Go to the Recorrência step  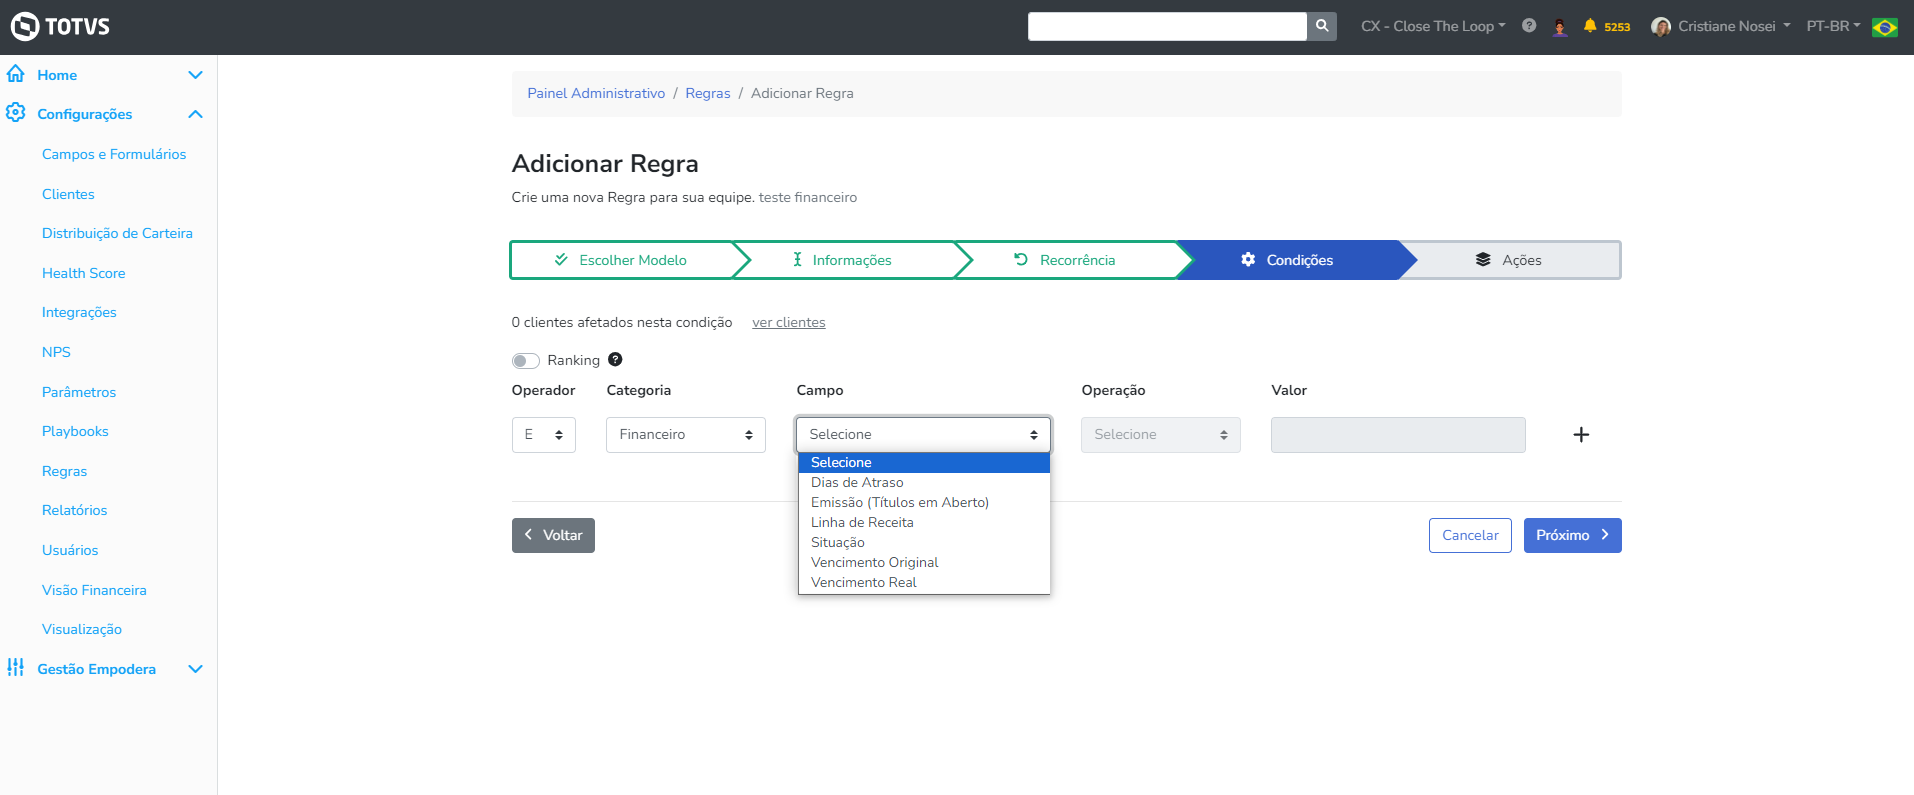(1065, 260)
